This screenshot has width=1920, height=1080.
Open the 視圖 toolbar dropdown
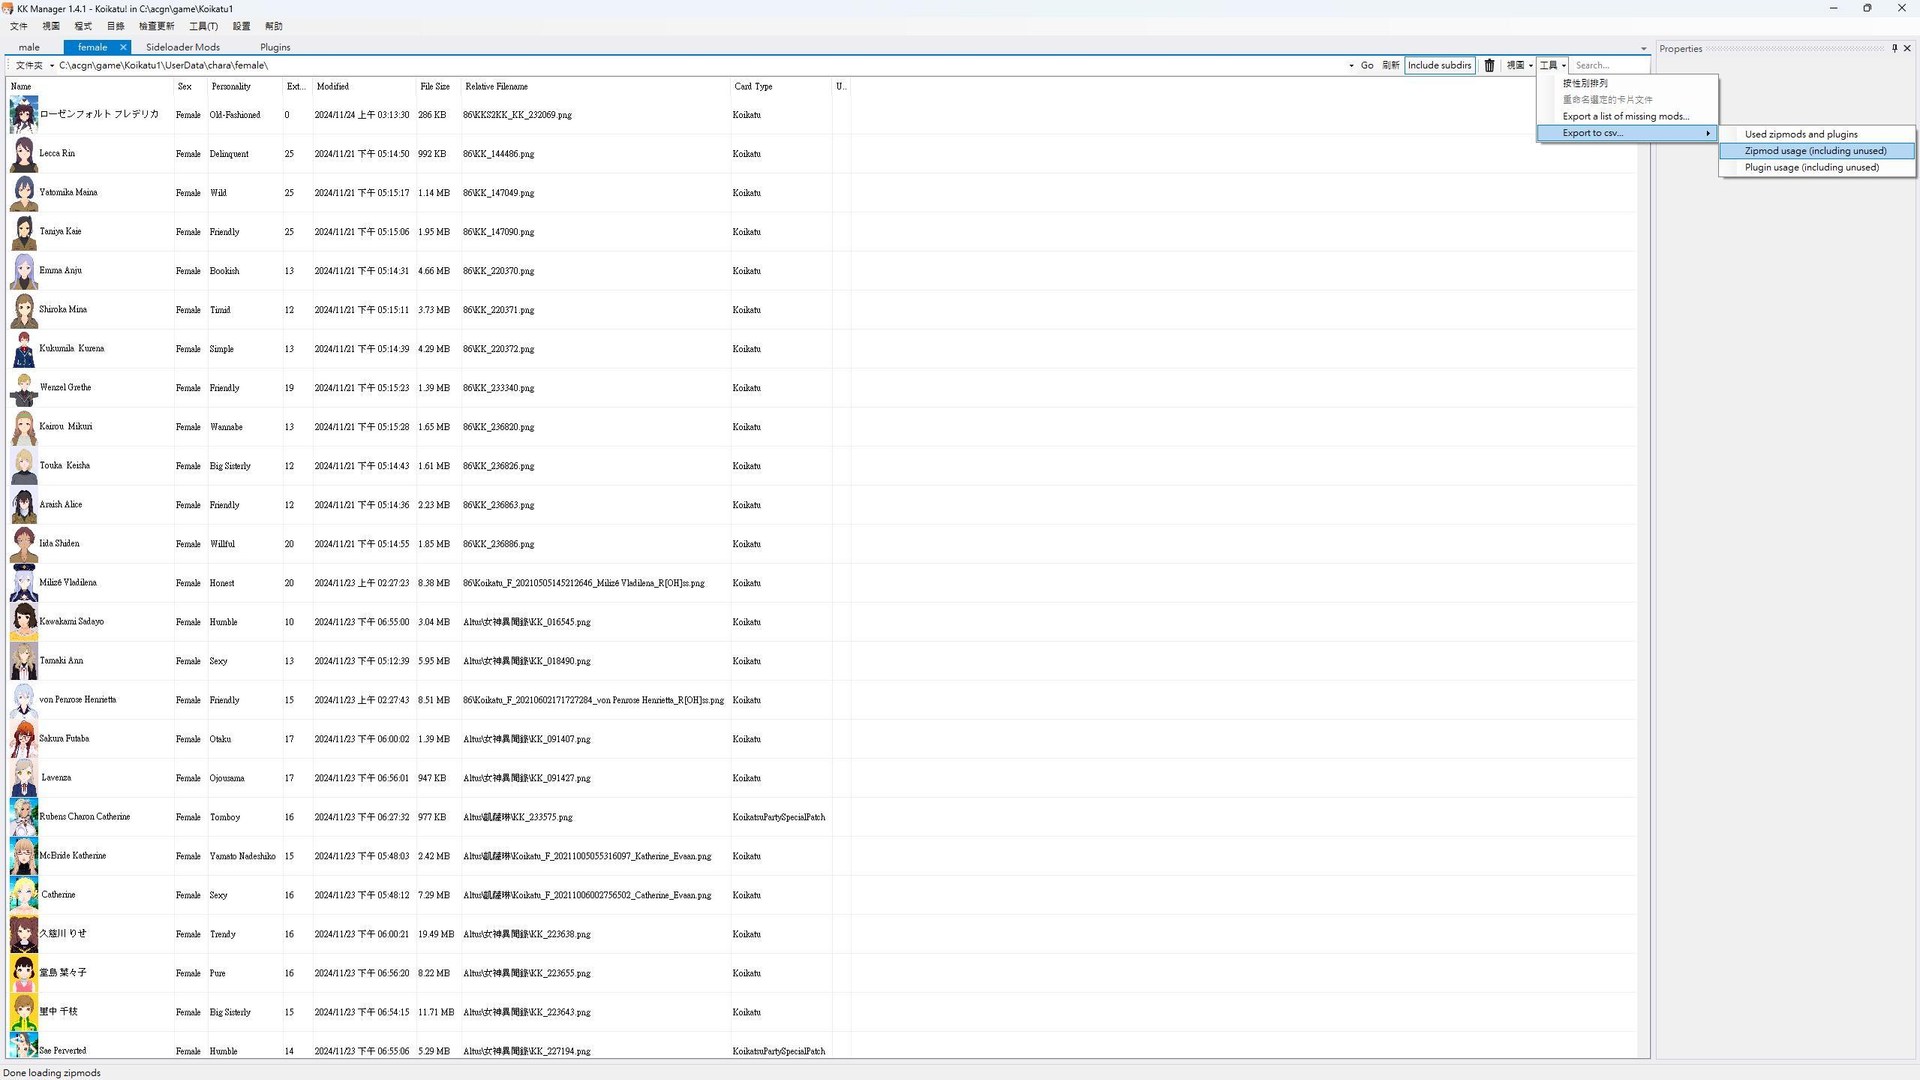[1519, 66]
